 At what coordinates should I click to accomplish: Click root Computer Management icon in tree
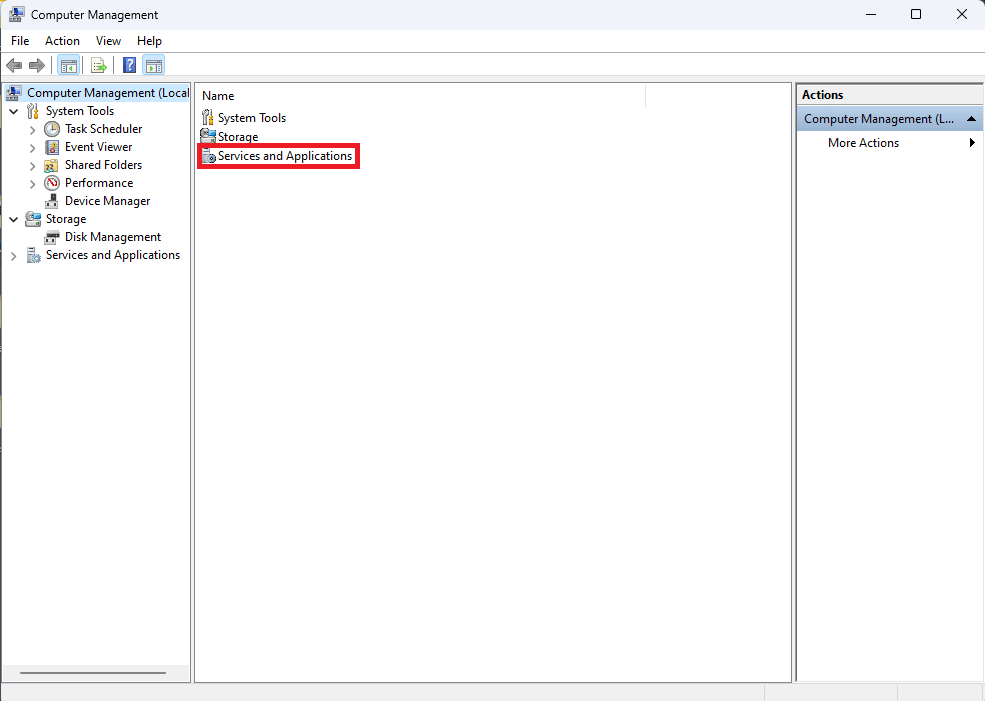[x=14, y=93]
